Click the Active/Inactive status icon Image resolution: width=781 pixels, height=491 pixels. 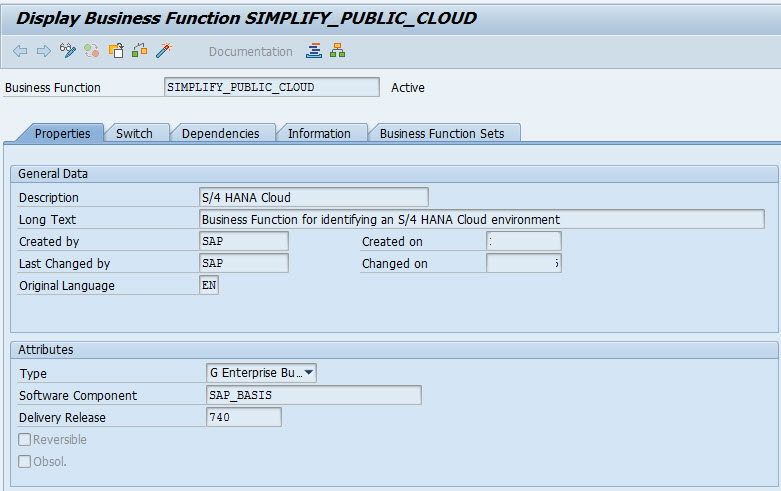[x=92, y=50]
